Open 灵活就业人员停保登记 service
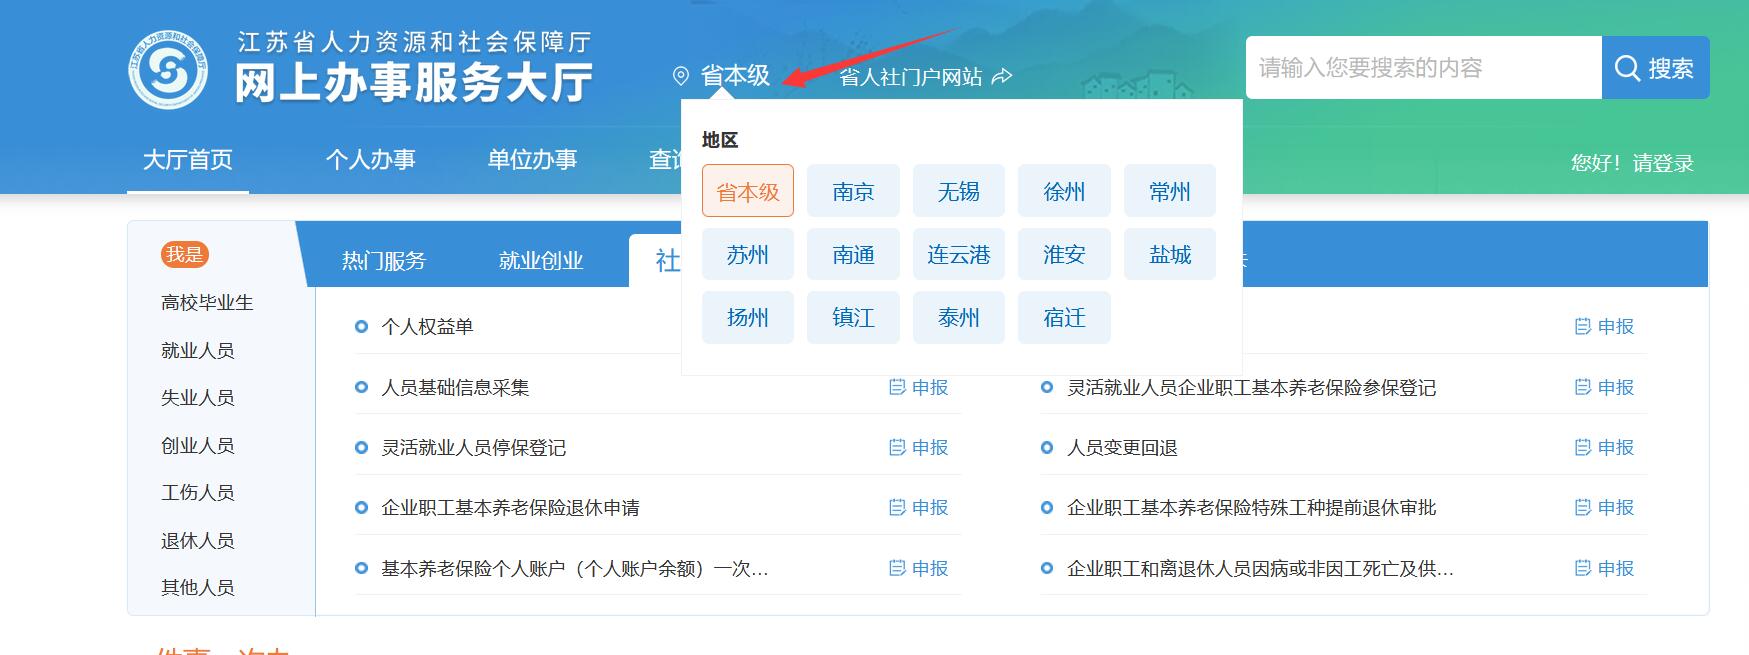This screenshot has height=655, width=1749. 473,447
